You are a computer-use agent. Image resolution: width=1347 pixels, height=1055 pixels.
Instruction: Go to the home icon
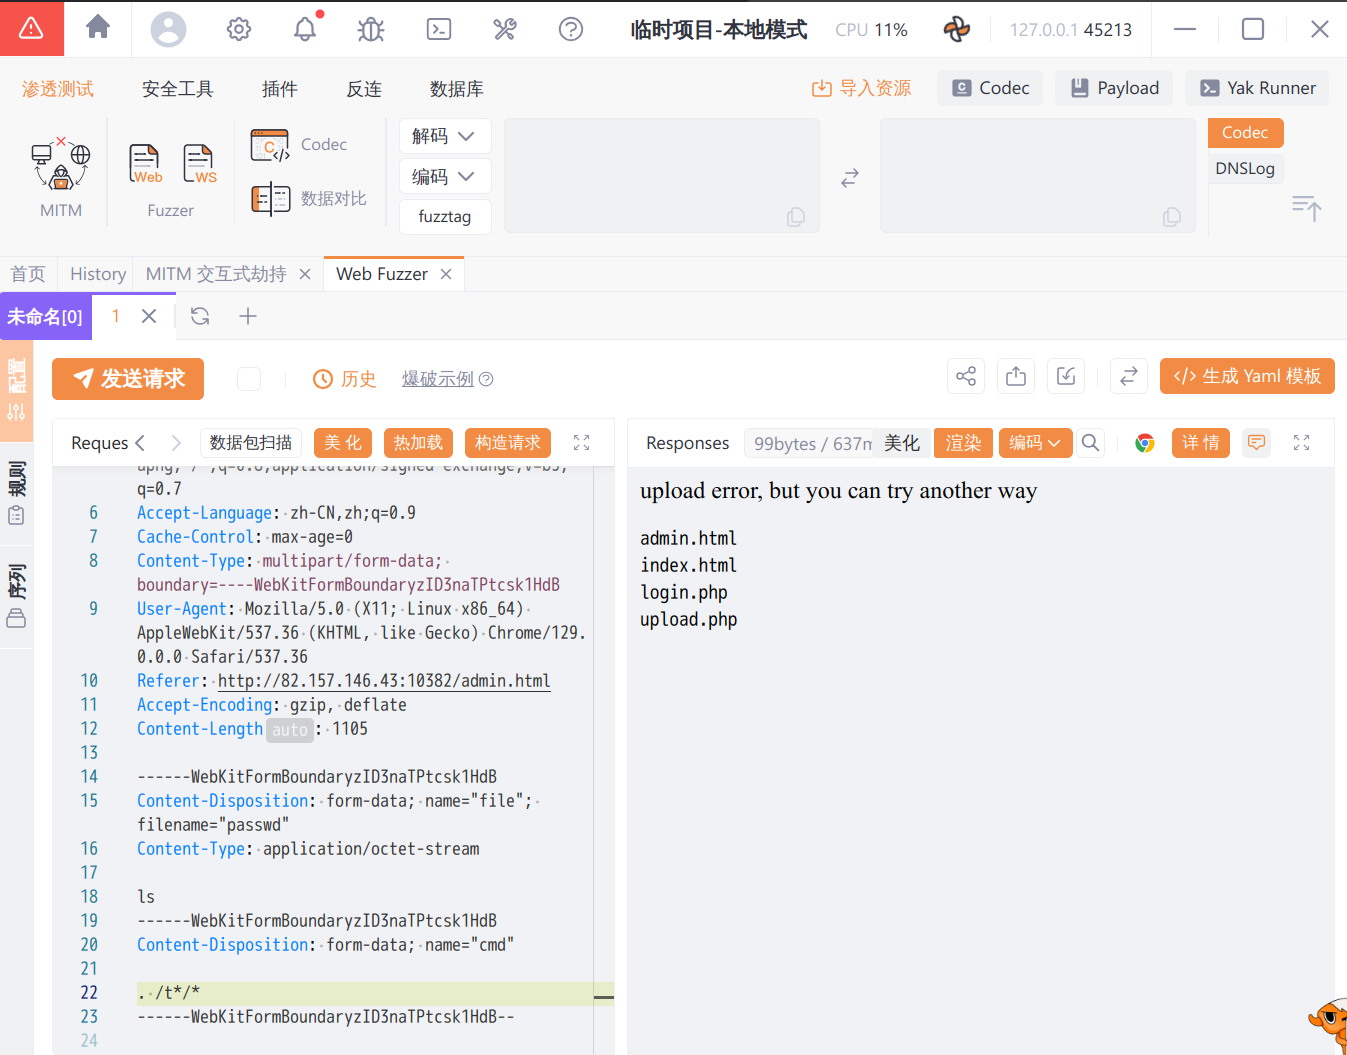[98, 27]
